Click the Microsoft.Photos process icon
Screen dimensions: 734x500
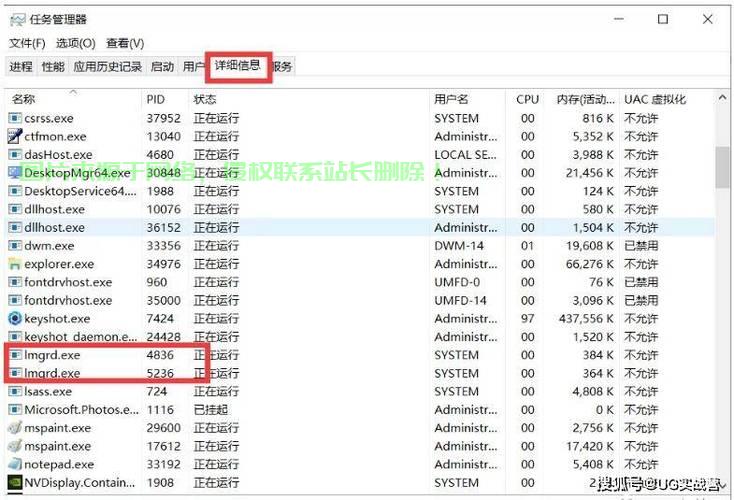coord(15,410)
